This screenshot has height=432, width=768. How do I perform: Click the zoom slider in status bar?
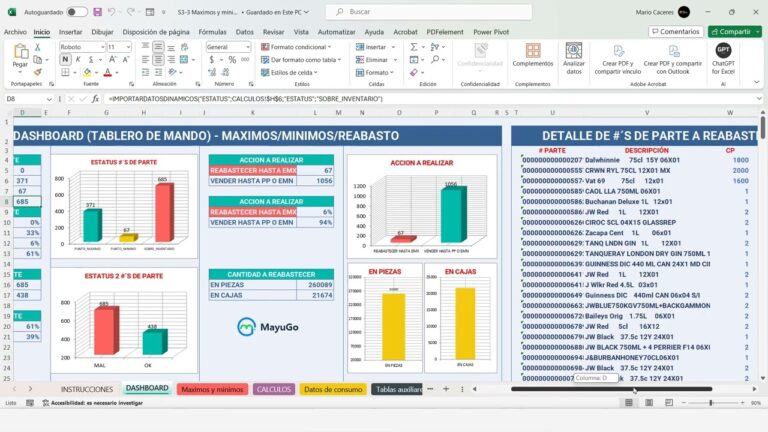coord(711,403)
